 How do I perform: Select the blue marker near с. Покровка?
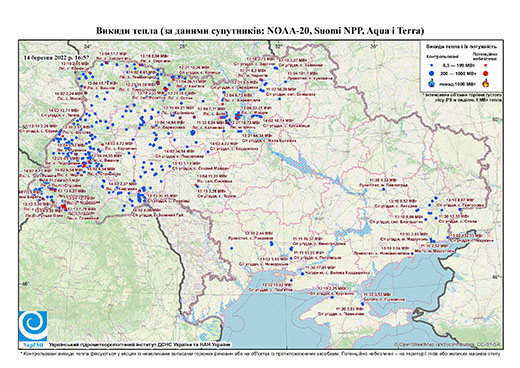pyautogui.click(x=271, y=244)
